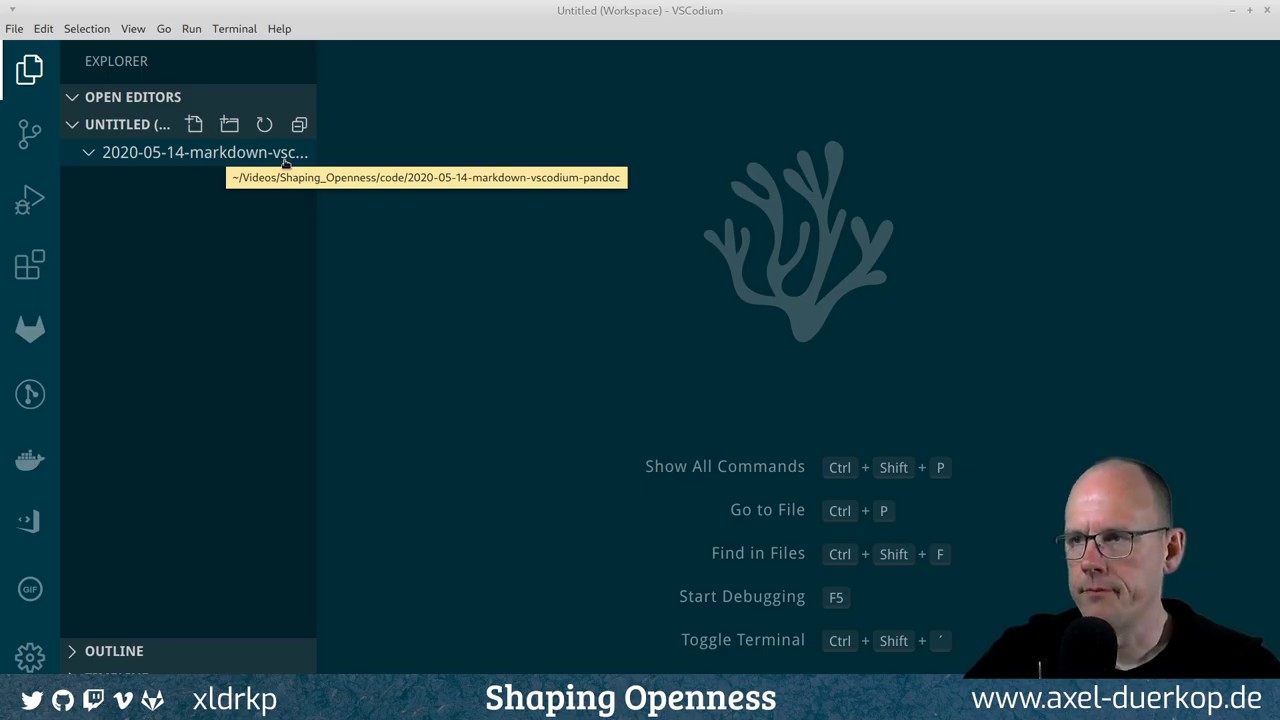The height and width of the screenshot is (720, 1280).
Task: Open the Run and Debug view
Action: (30, 200)
